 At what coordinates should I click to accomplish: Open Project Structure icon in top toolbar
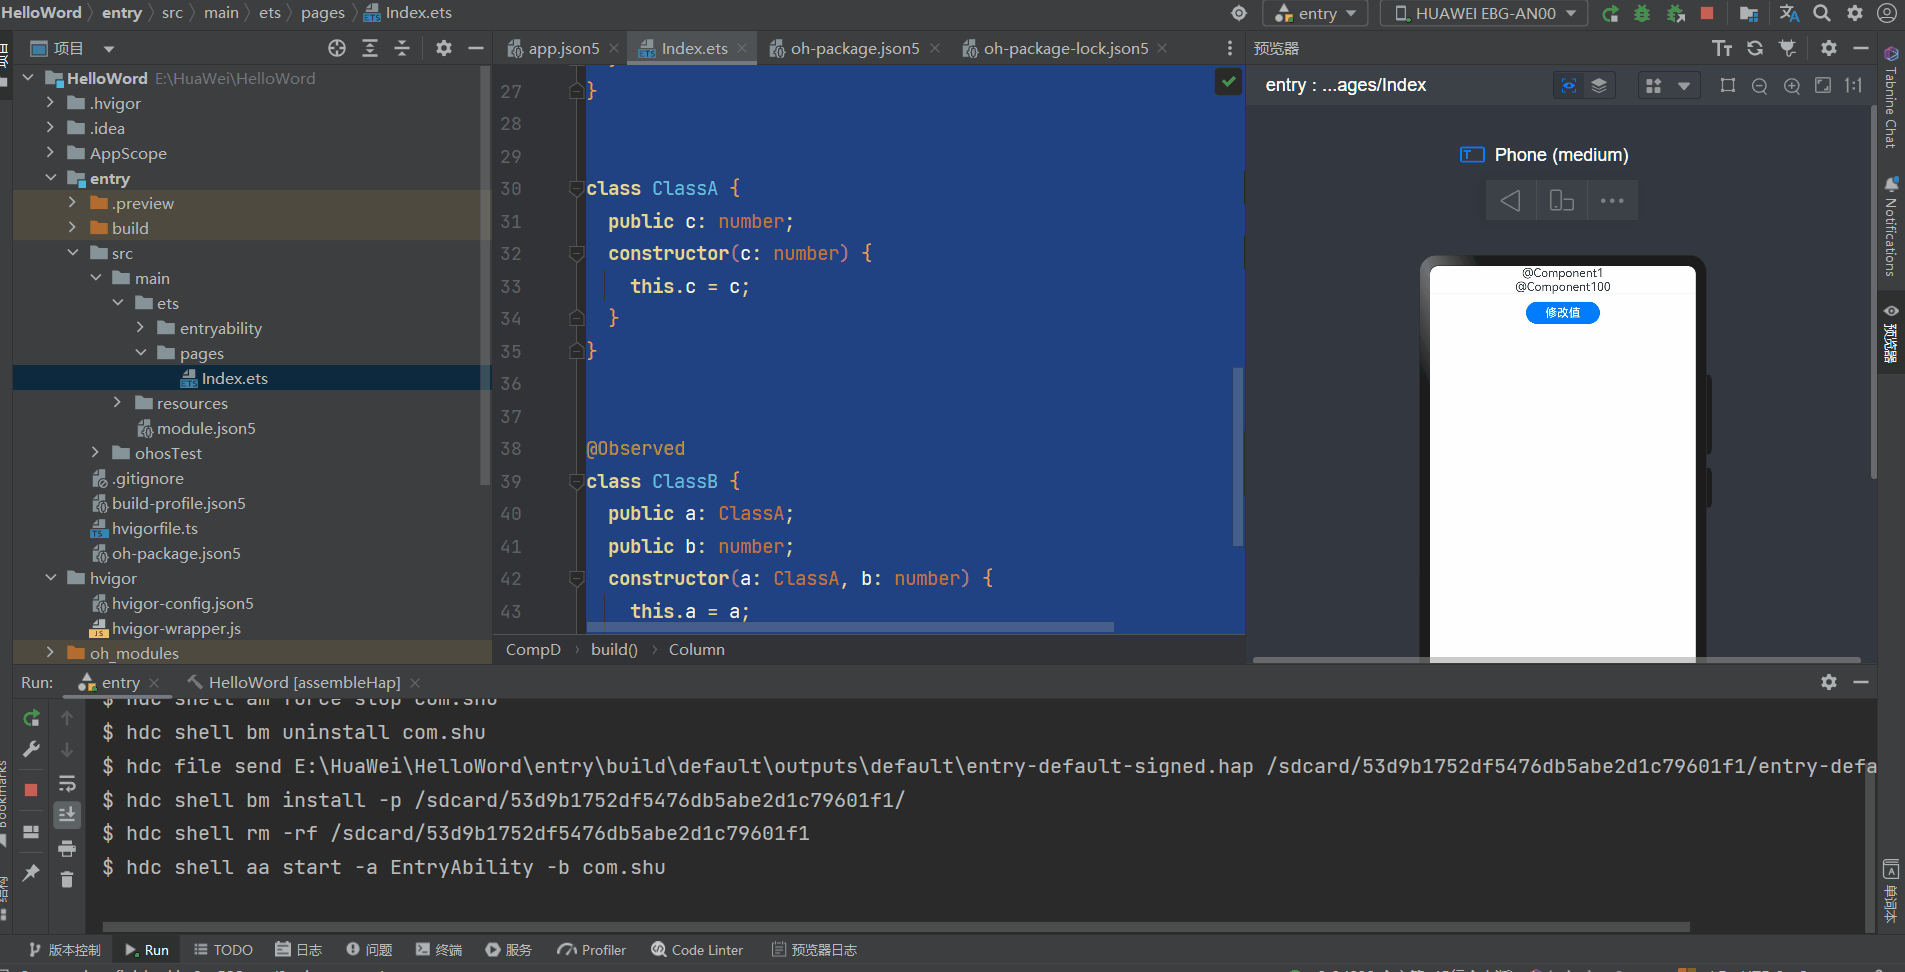click(x=1748, y=13)
